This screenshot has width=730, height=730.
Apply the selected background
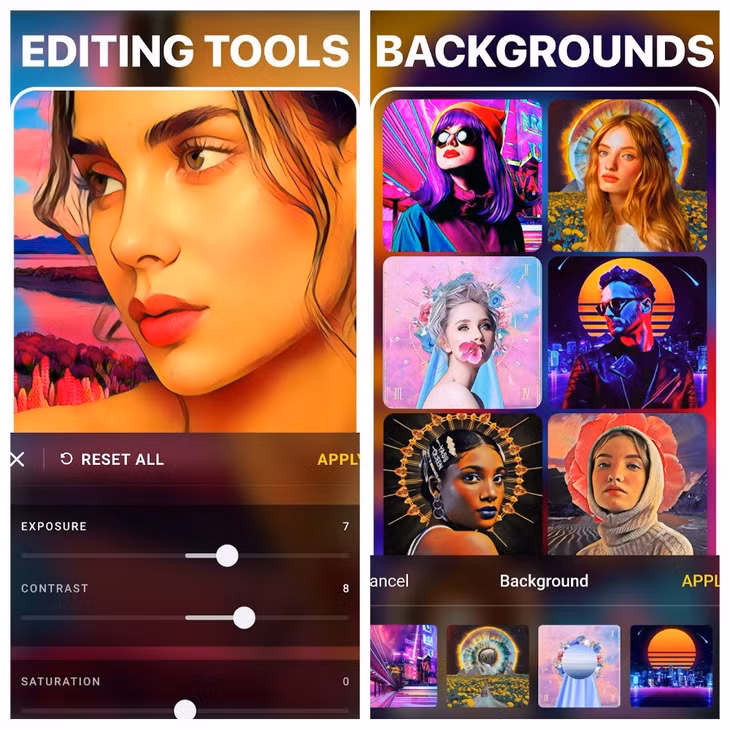coord(700,581)
